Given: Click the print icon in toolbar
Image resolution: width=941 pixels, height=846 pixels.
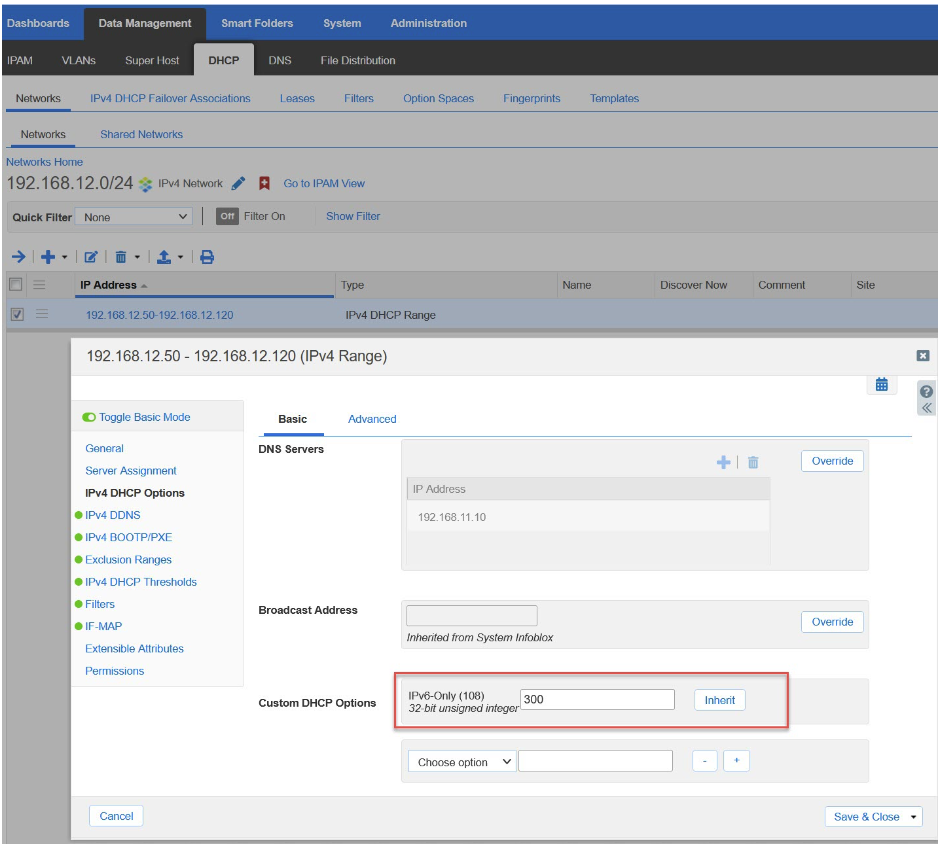Looking at the screenshot, I should tap(207, 257).
